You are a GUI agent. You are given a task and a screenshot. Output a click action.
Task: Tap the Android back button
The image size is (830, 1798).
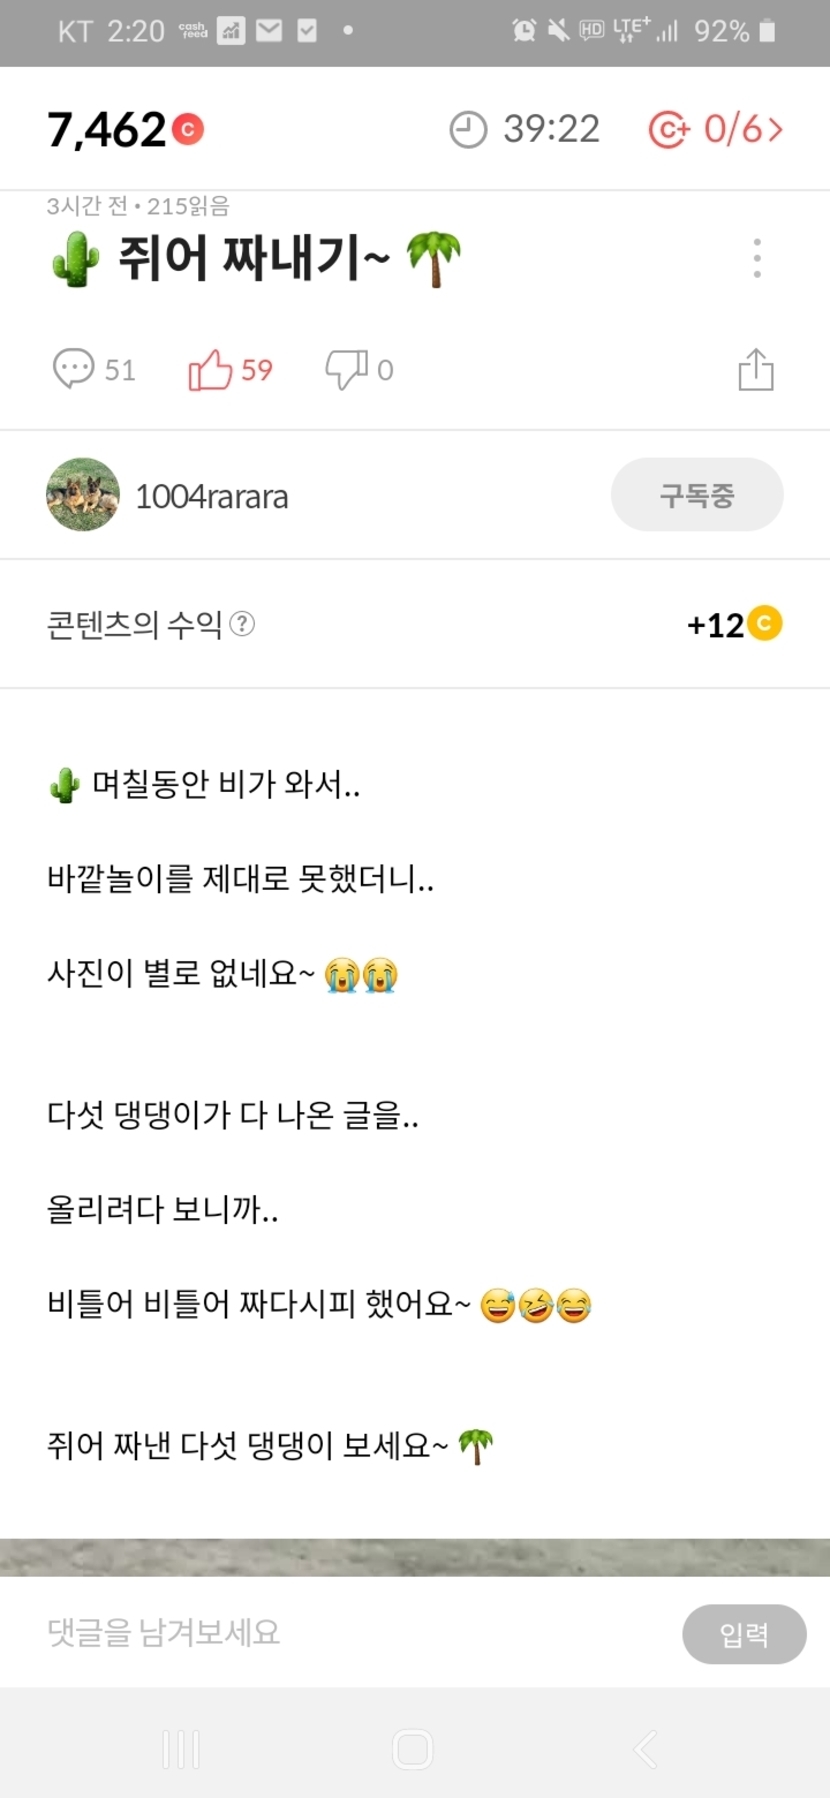pyautogui.click(x=646, y=1749)
